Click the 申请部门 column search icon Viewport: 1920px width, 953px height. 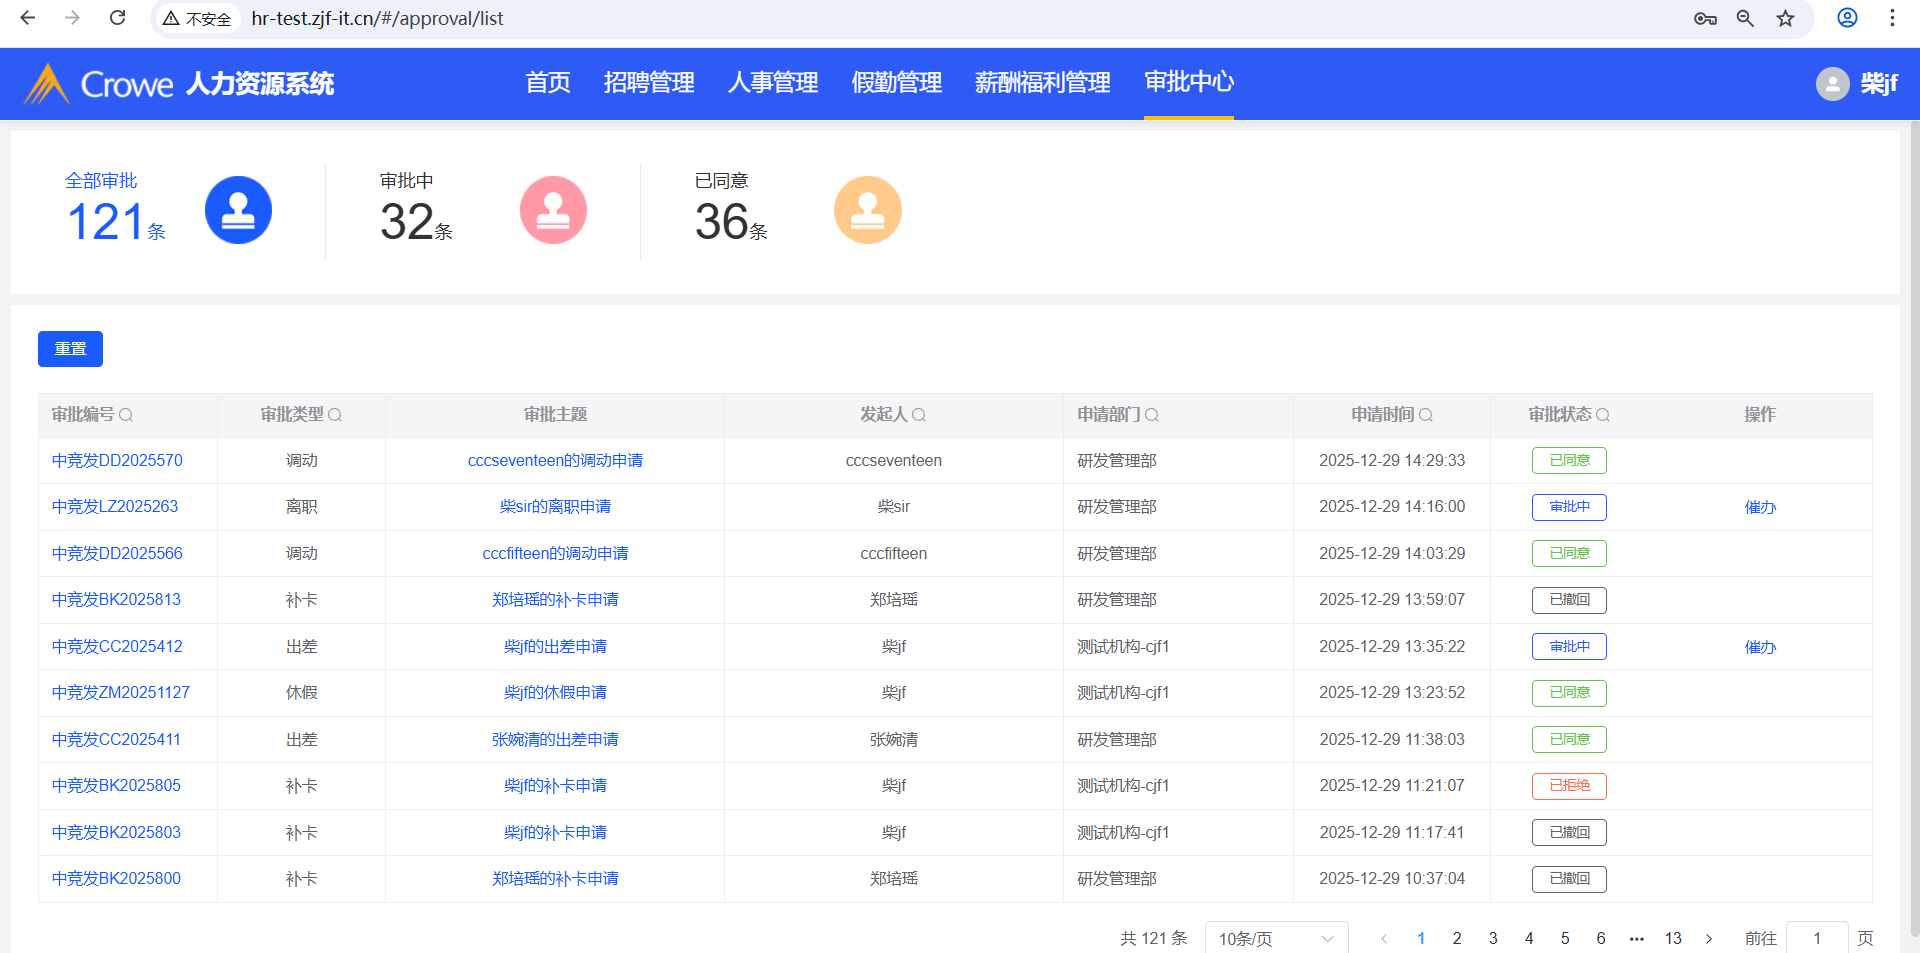point(1152,415)
